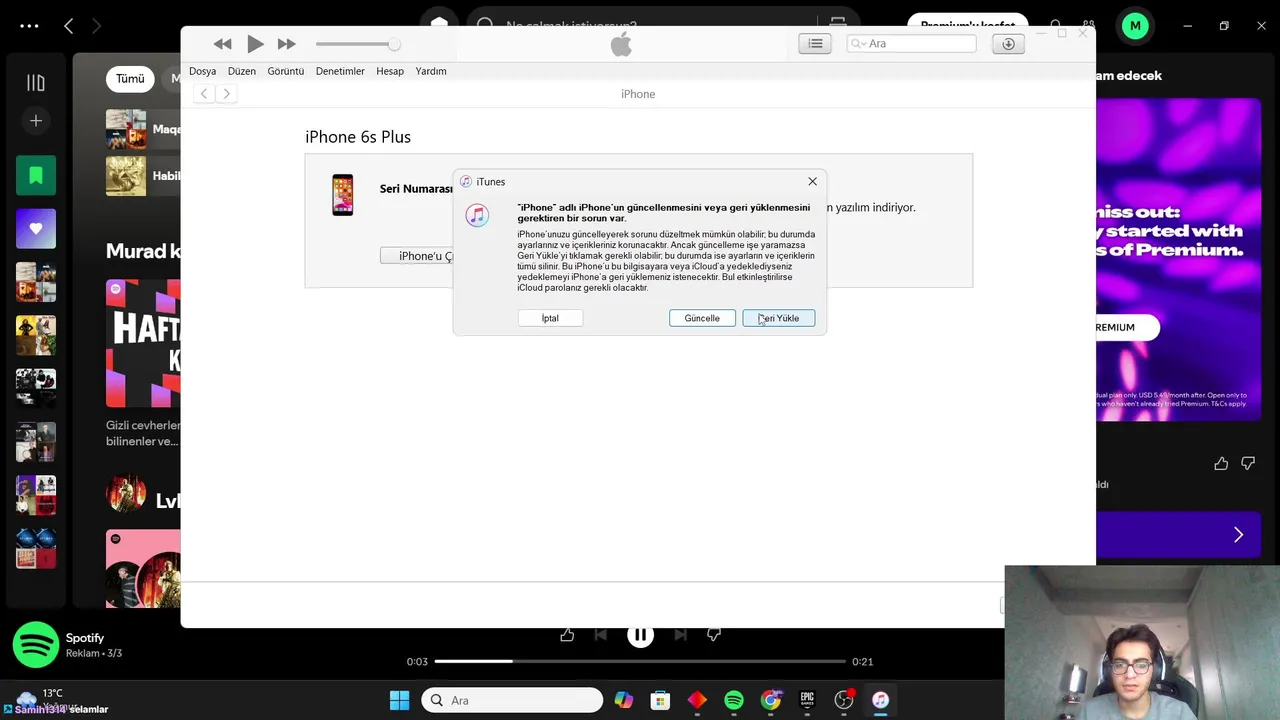Cancel the dialog with İptal
This screenshot has width=1280, height=720.
[550, 318]
